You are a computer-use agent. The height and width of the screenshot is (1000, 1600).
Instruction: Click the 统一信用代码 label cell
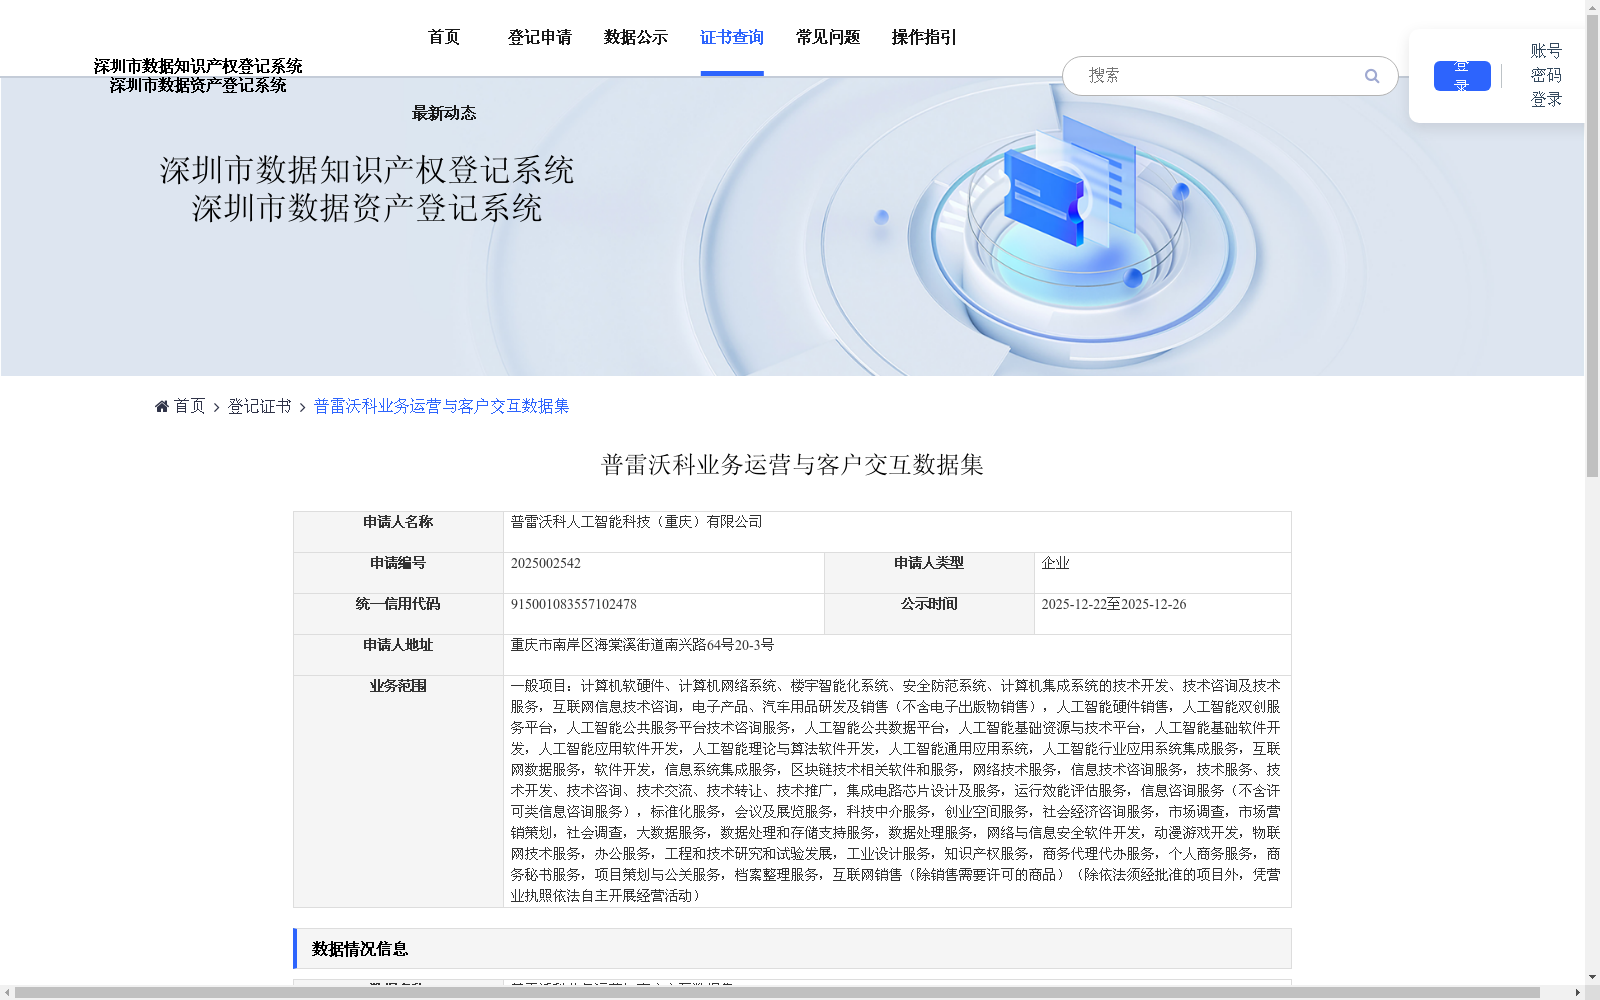398,614
